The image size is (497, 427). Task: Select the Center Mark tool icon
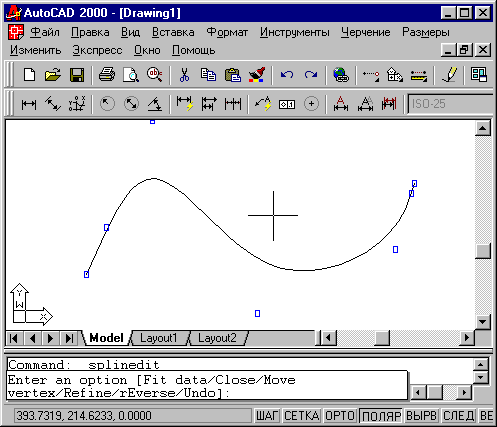click(x=311, y=104)
